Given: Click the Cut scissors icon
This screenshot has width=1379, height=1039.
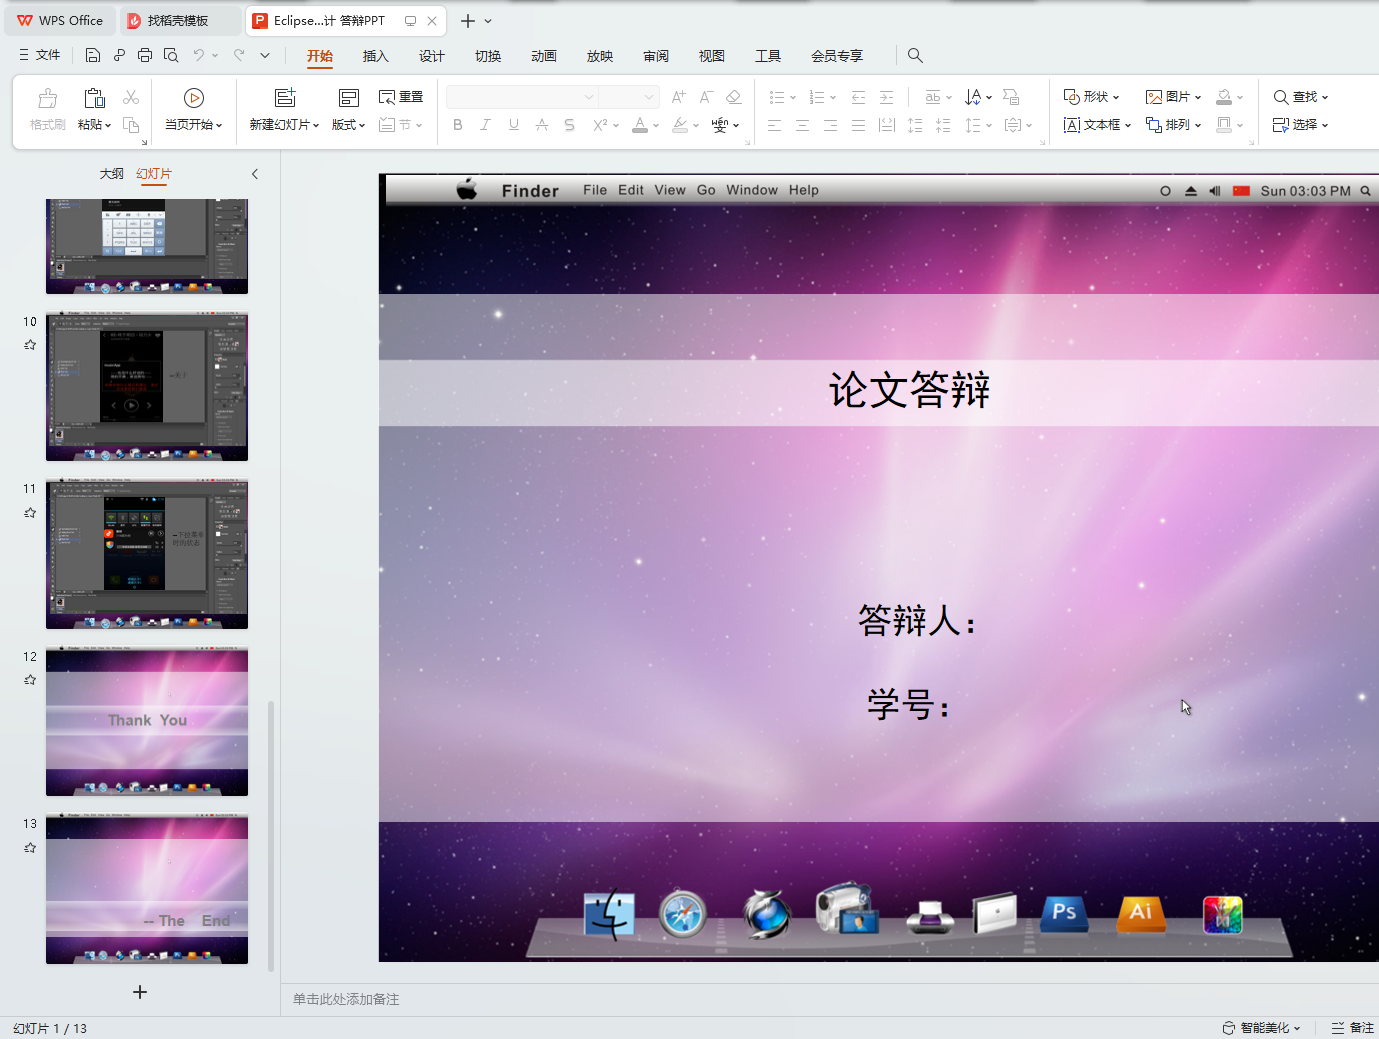Looking at the screenshot, I should 131,97.
